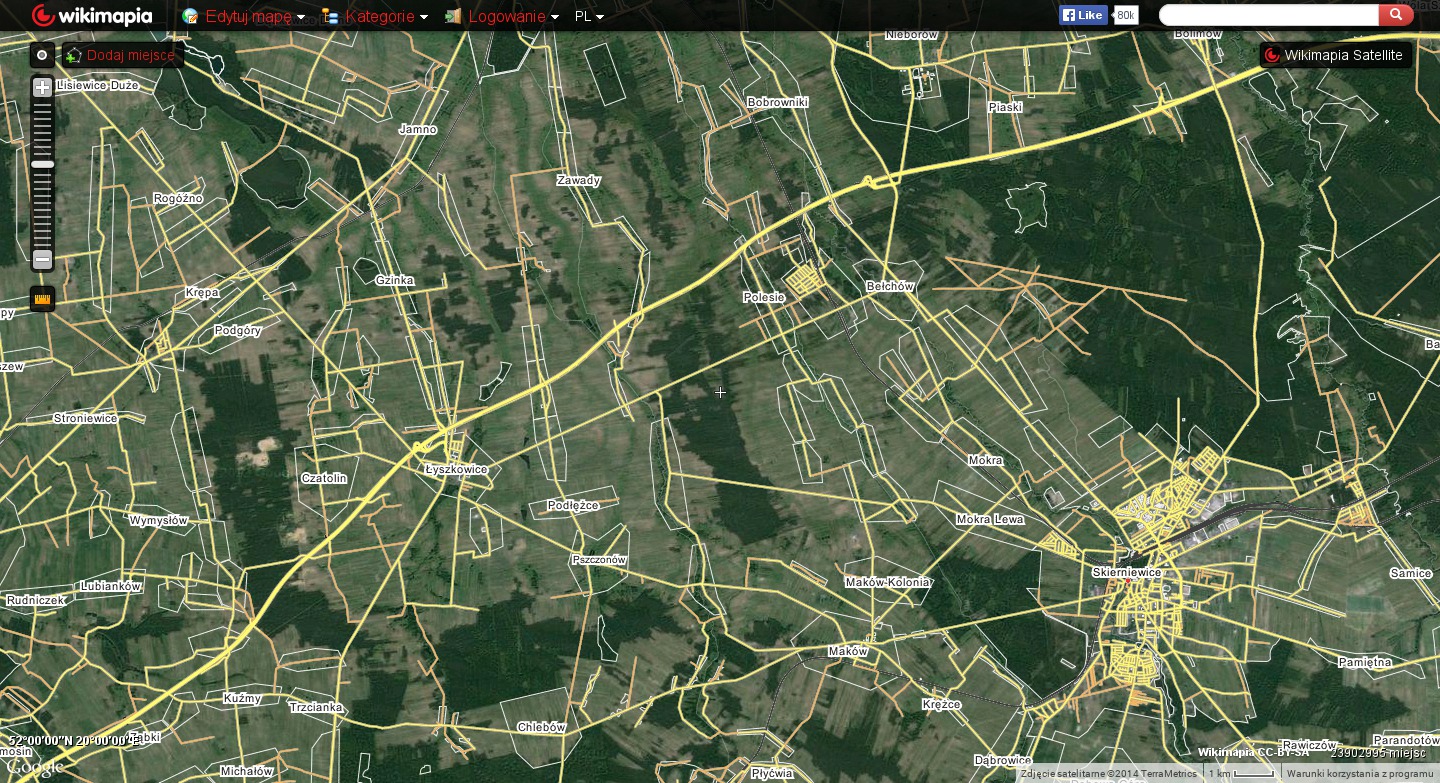Viewport: 1440px width, 783px height.
Task: Click the Gzinka place label
Action: coord(395,280)
